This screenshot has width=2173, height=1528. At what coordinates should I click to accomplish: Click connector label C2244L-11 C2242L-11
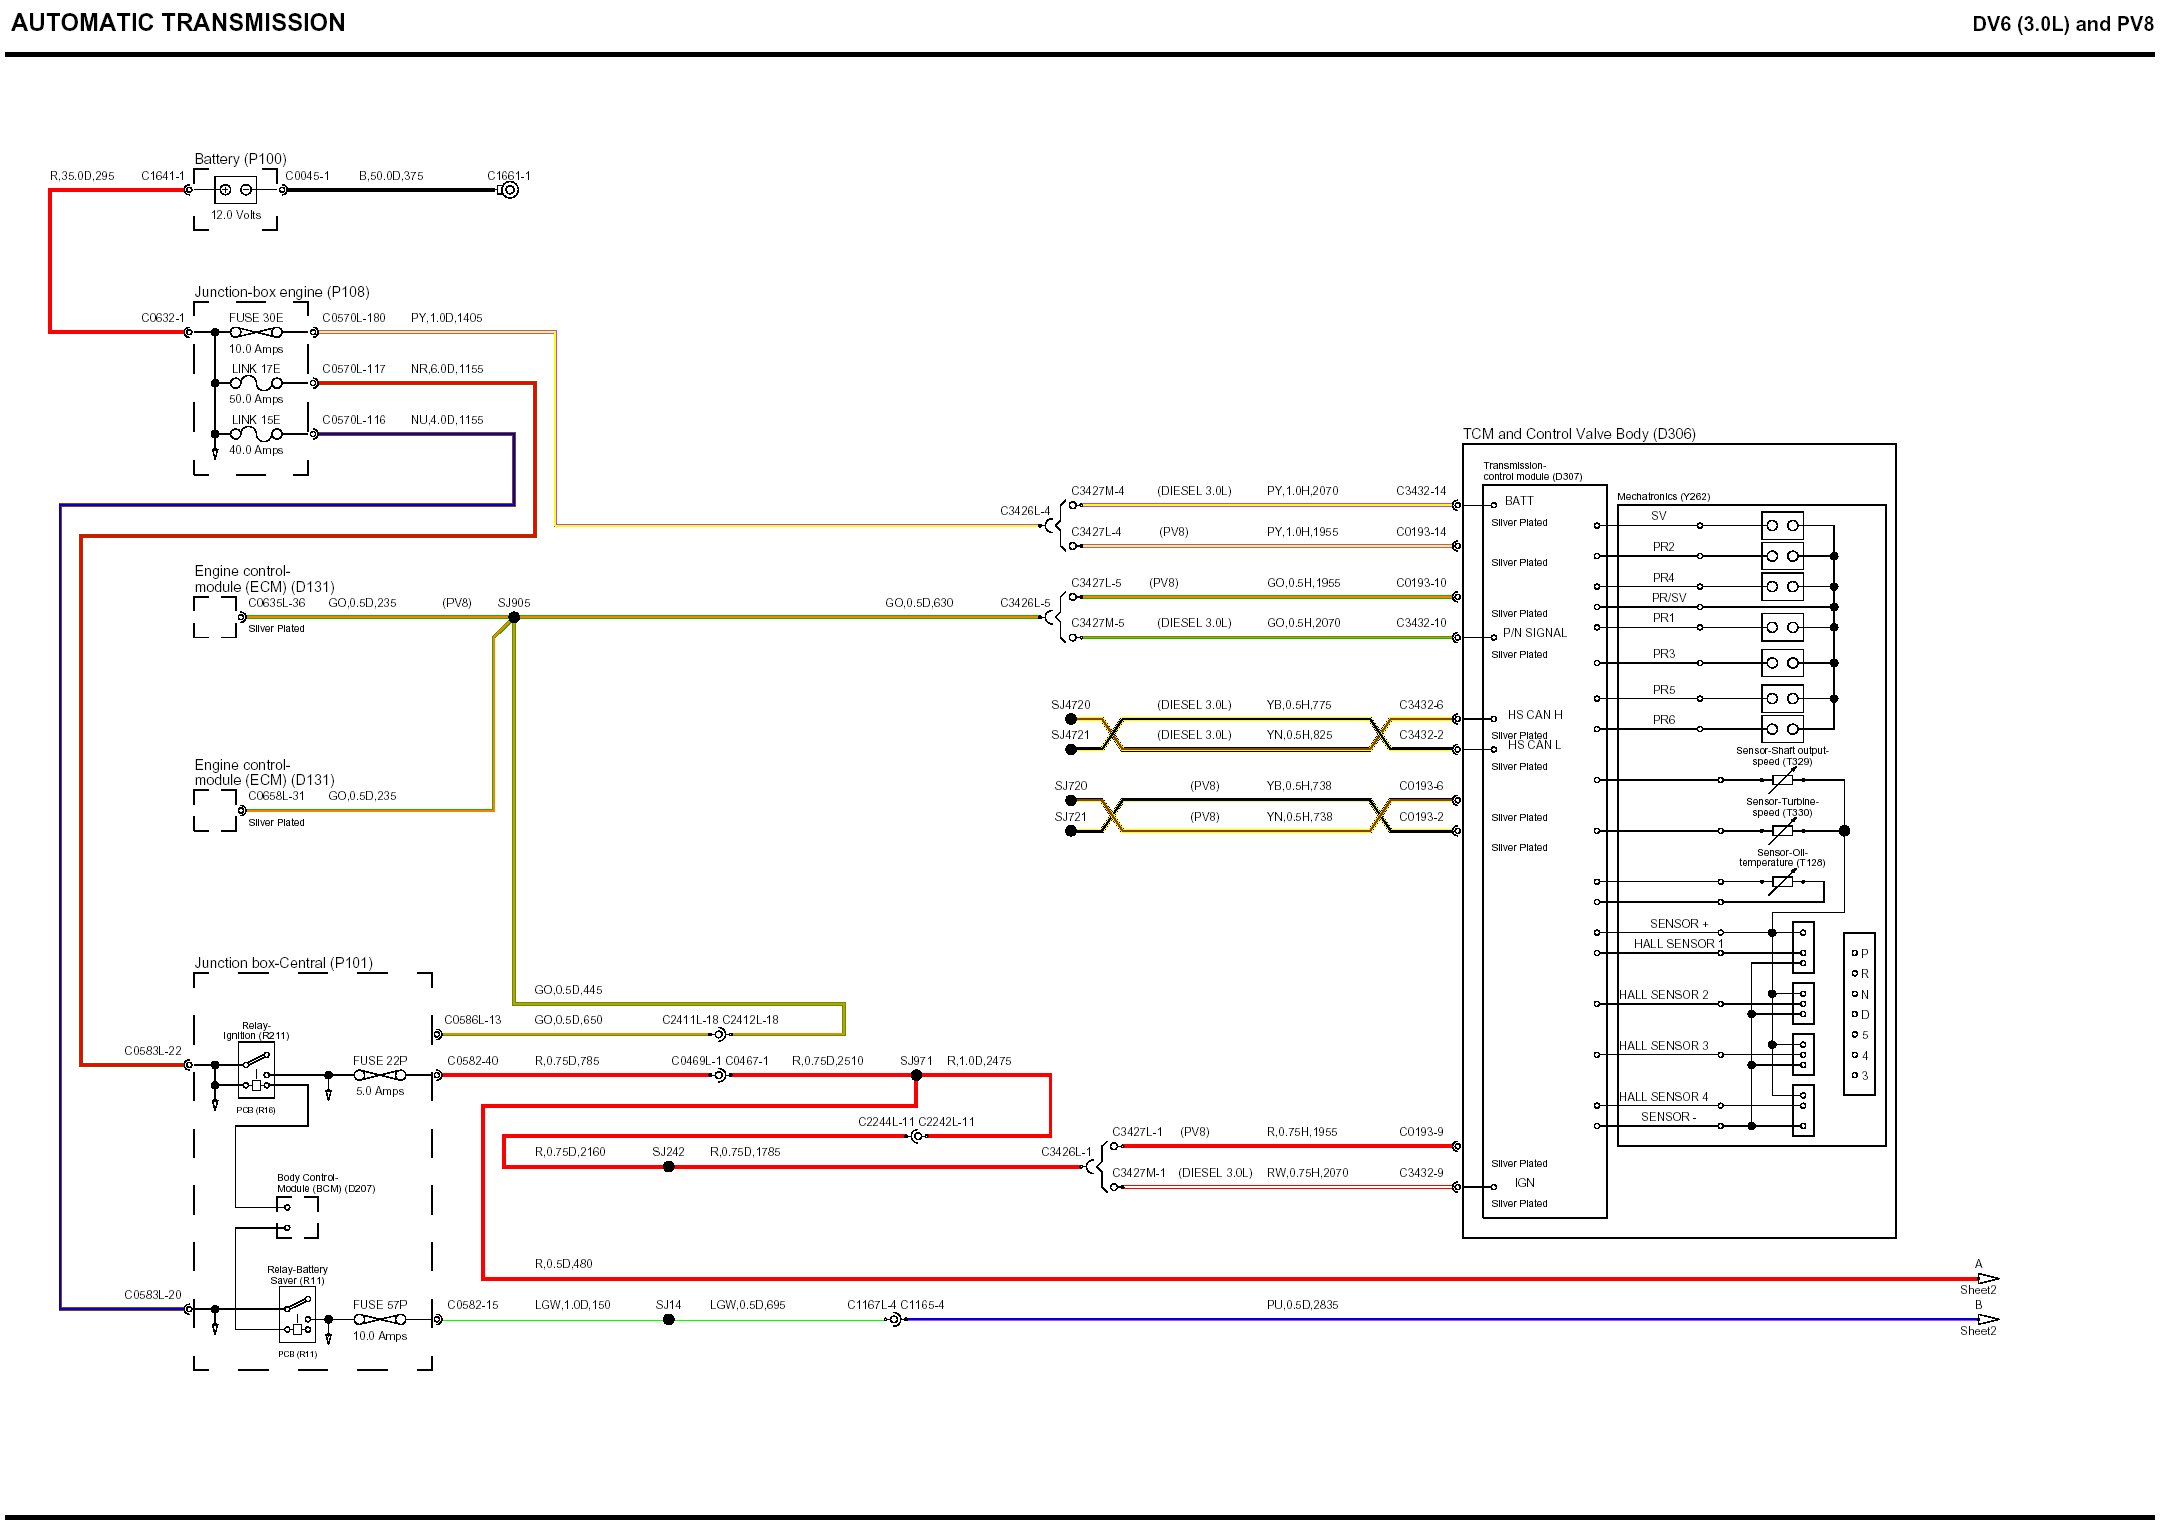(x=916, y=1122)
